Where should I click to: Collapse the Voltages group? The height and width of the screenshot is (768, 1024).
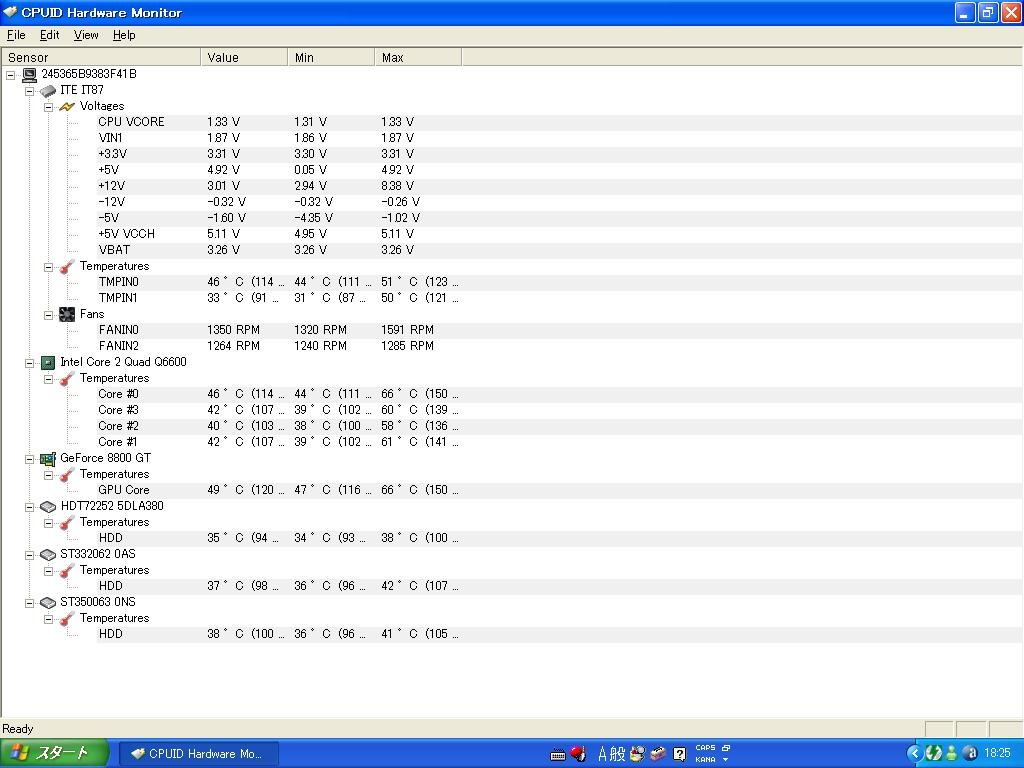coord(48,106)
